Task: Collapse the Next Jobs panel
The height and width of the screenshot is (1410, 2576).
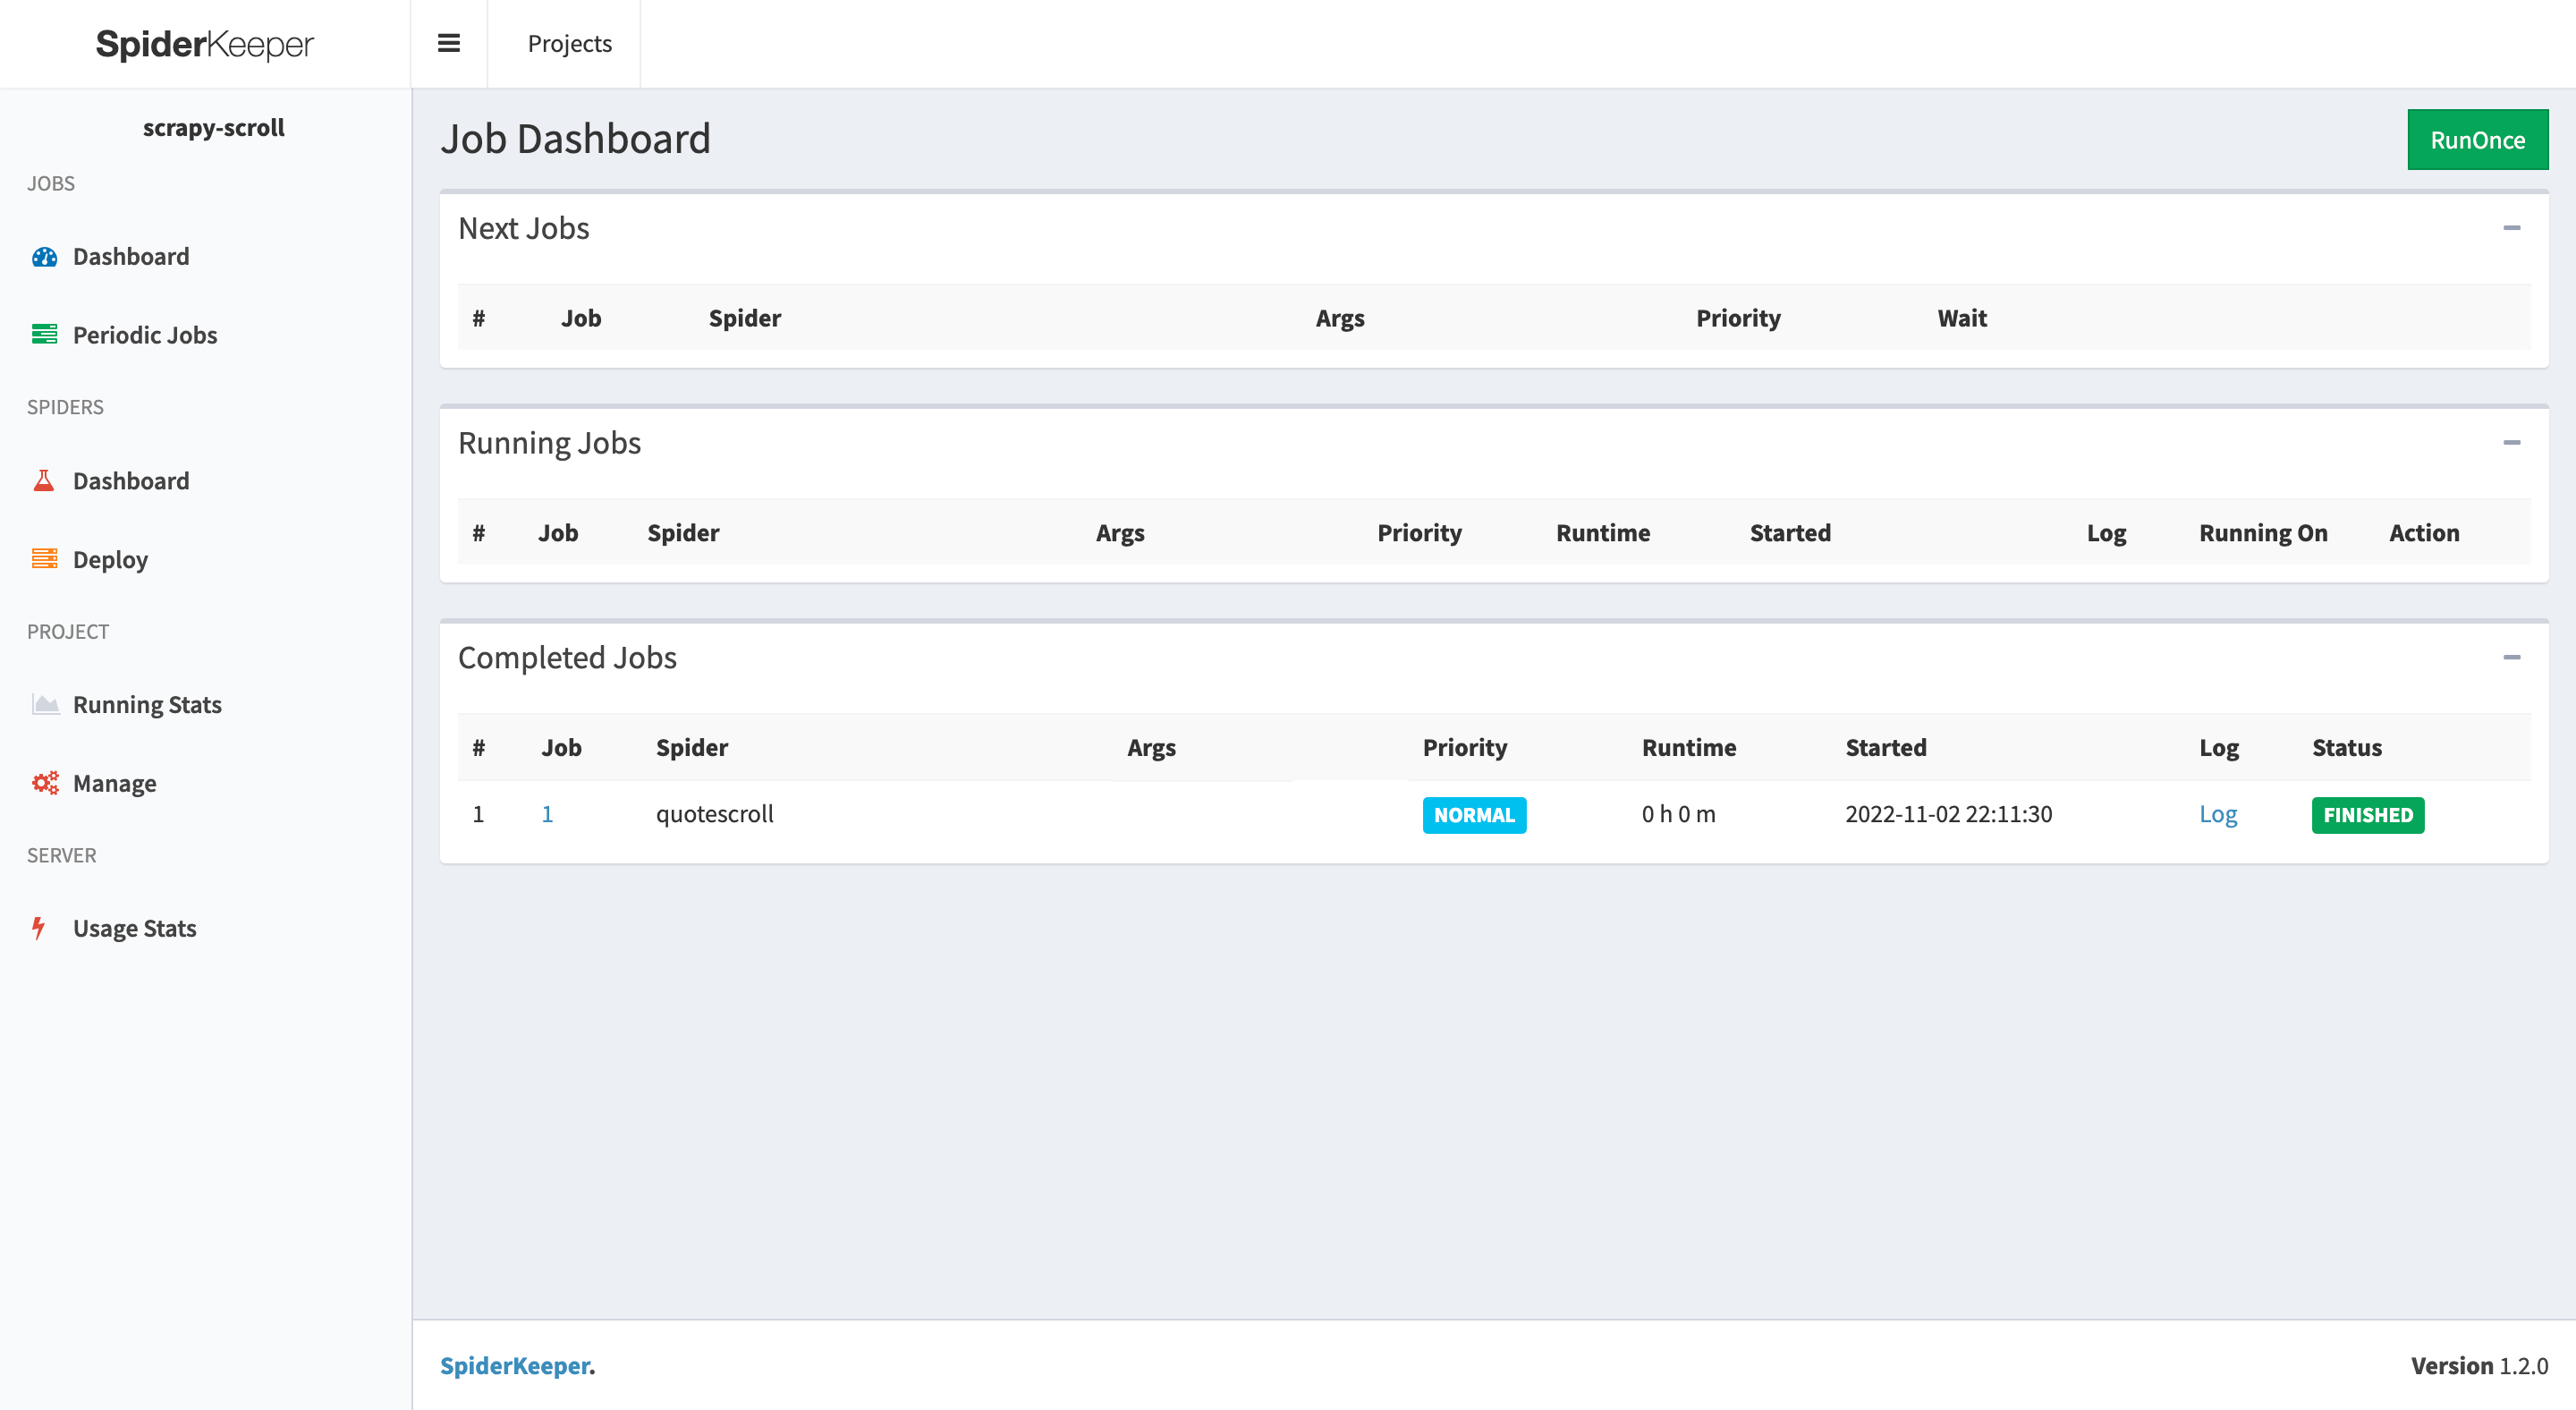Action: click(2511, 228)
